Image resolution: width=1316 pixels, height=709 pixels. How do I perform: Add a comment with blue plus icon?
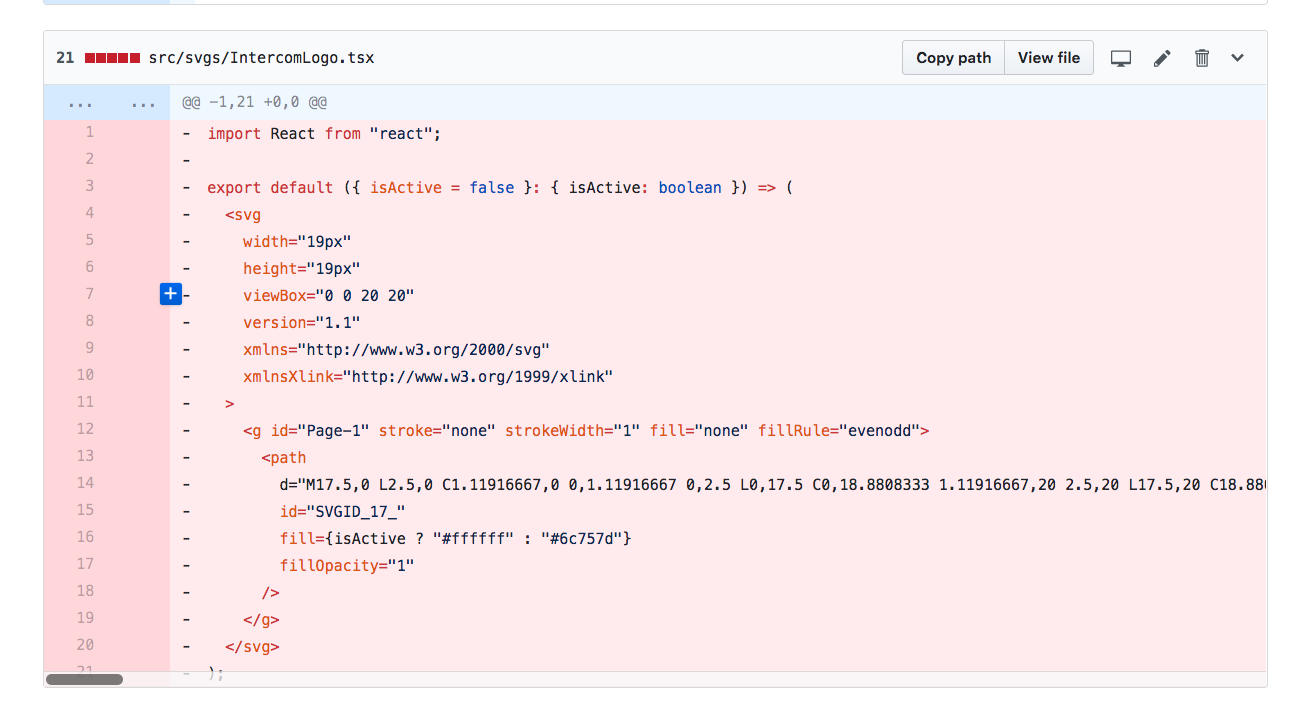171,294
